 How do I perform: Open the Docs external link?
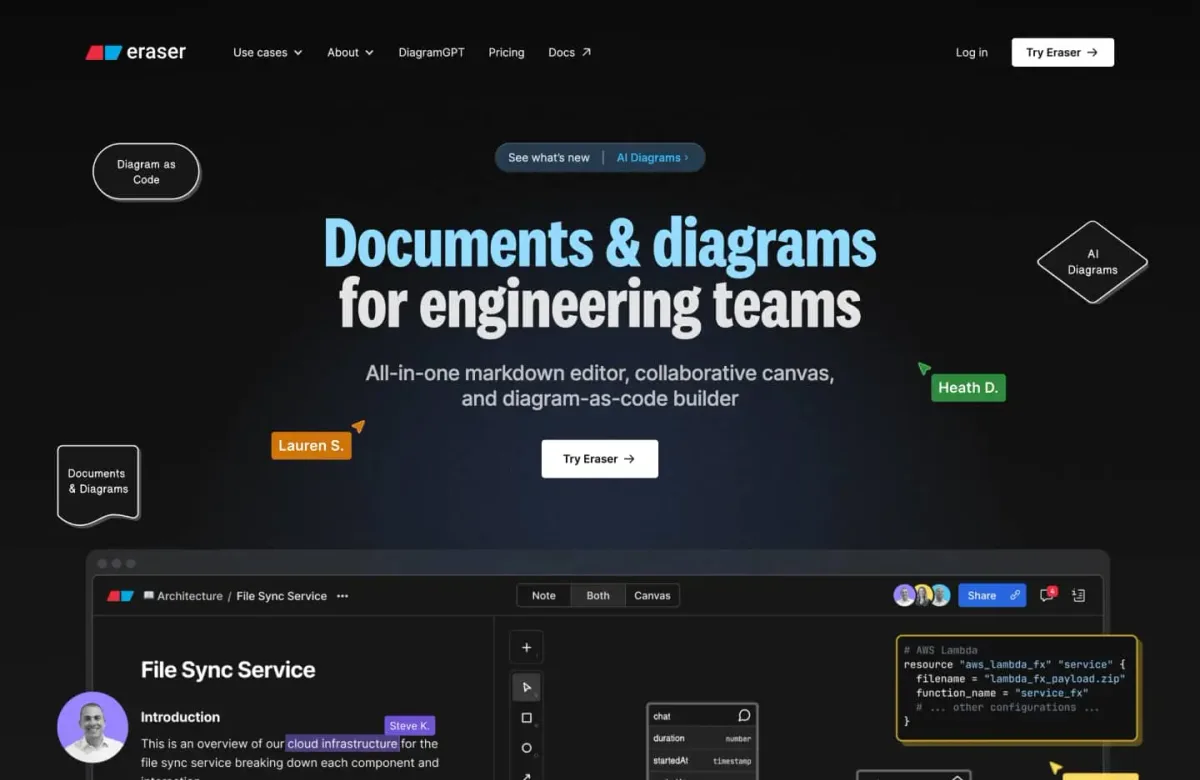pos(570,52)
